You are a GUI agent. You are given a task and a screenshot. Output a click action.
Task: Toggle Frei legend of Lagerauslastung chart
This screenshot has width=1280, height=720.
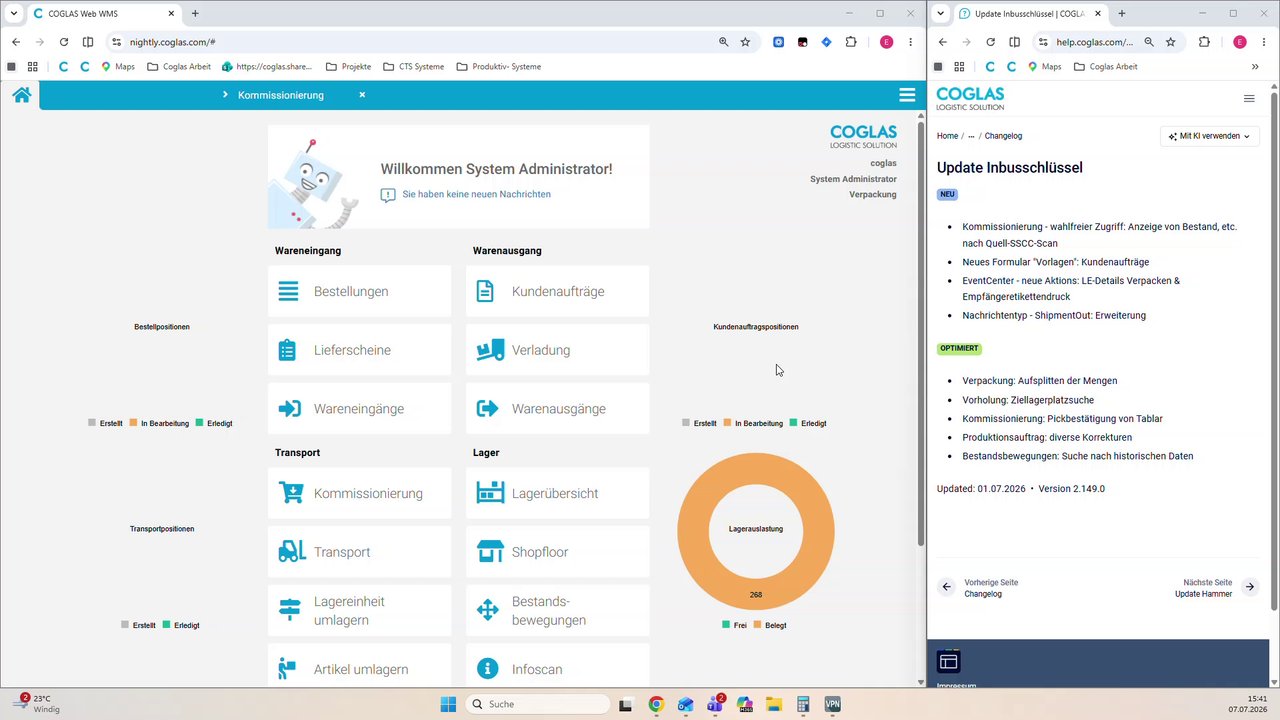coord(734,625)
